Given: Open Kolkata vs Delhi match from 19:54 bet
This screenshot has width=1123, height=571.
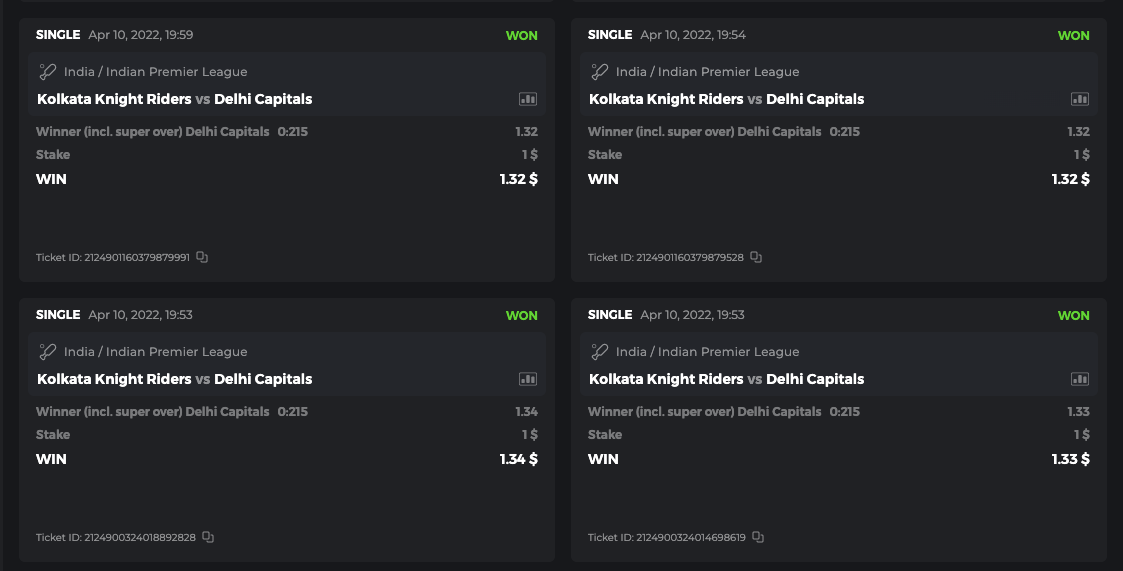Looking at the screenshot, I should [x=727, y=99].
